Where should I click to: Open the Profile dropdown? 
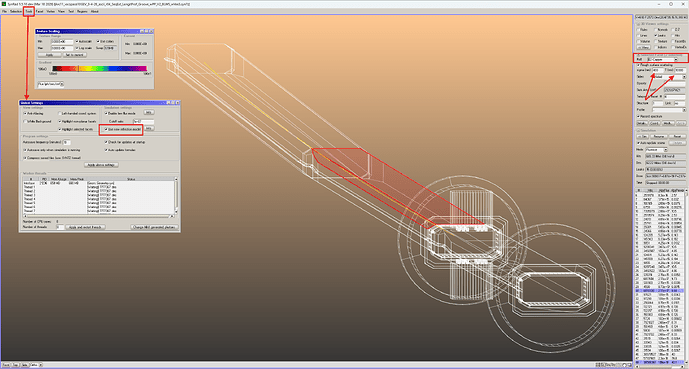click(x=669, y=110)
